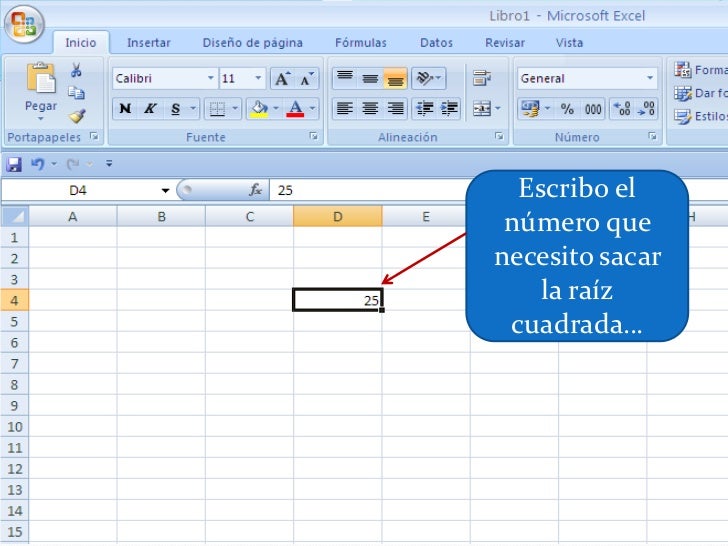Select column B header
Screen dimensions: 728x546
tap(161, 216)
